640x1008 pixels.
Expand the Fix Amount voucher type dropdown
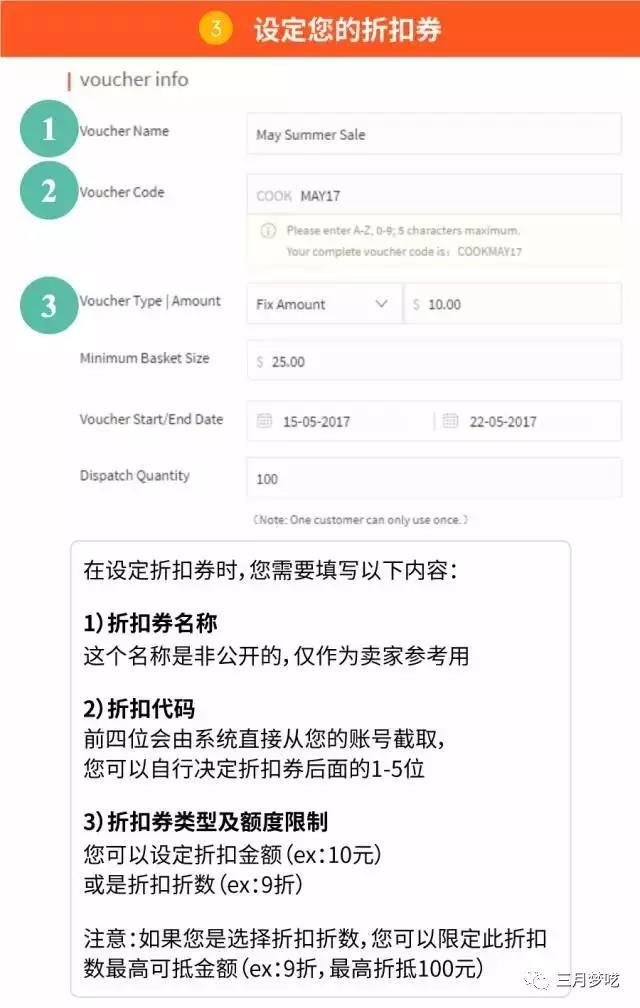point(324,303)
